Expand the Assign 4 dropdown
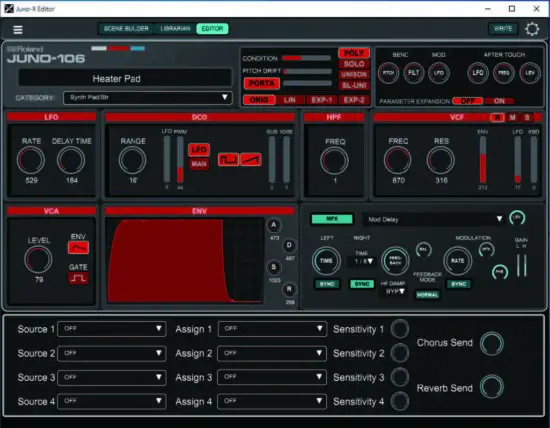This screenshot has width=550, height=428. pyautogui.click(x=272, y=401)
